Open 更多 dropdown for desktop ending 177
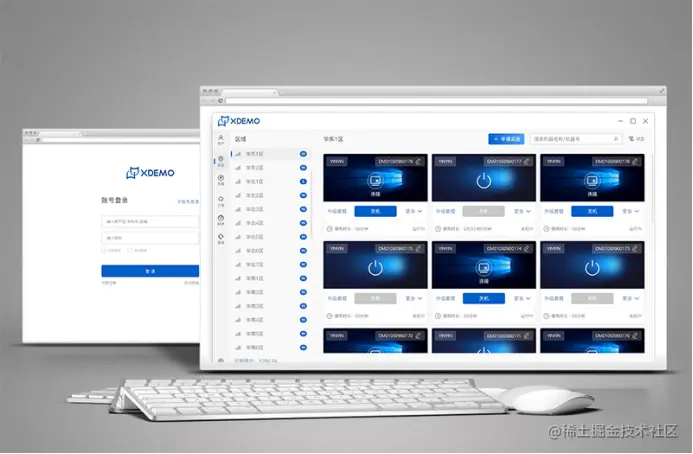This screenshot has height=454, width=693. pos(522,211)
